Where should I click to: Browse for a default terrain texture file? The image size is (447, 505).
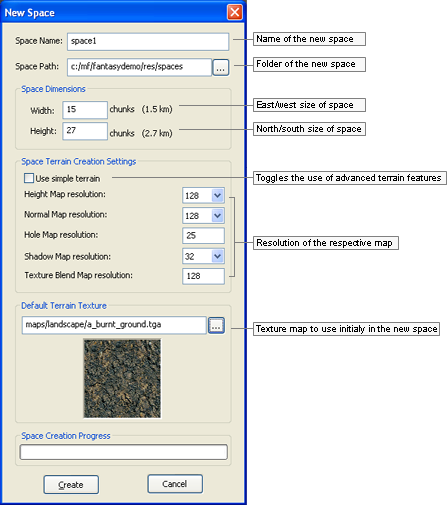pos(216,326)
